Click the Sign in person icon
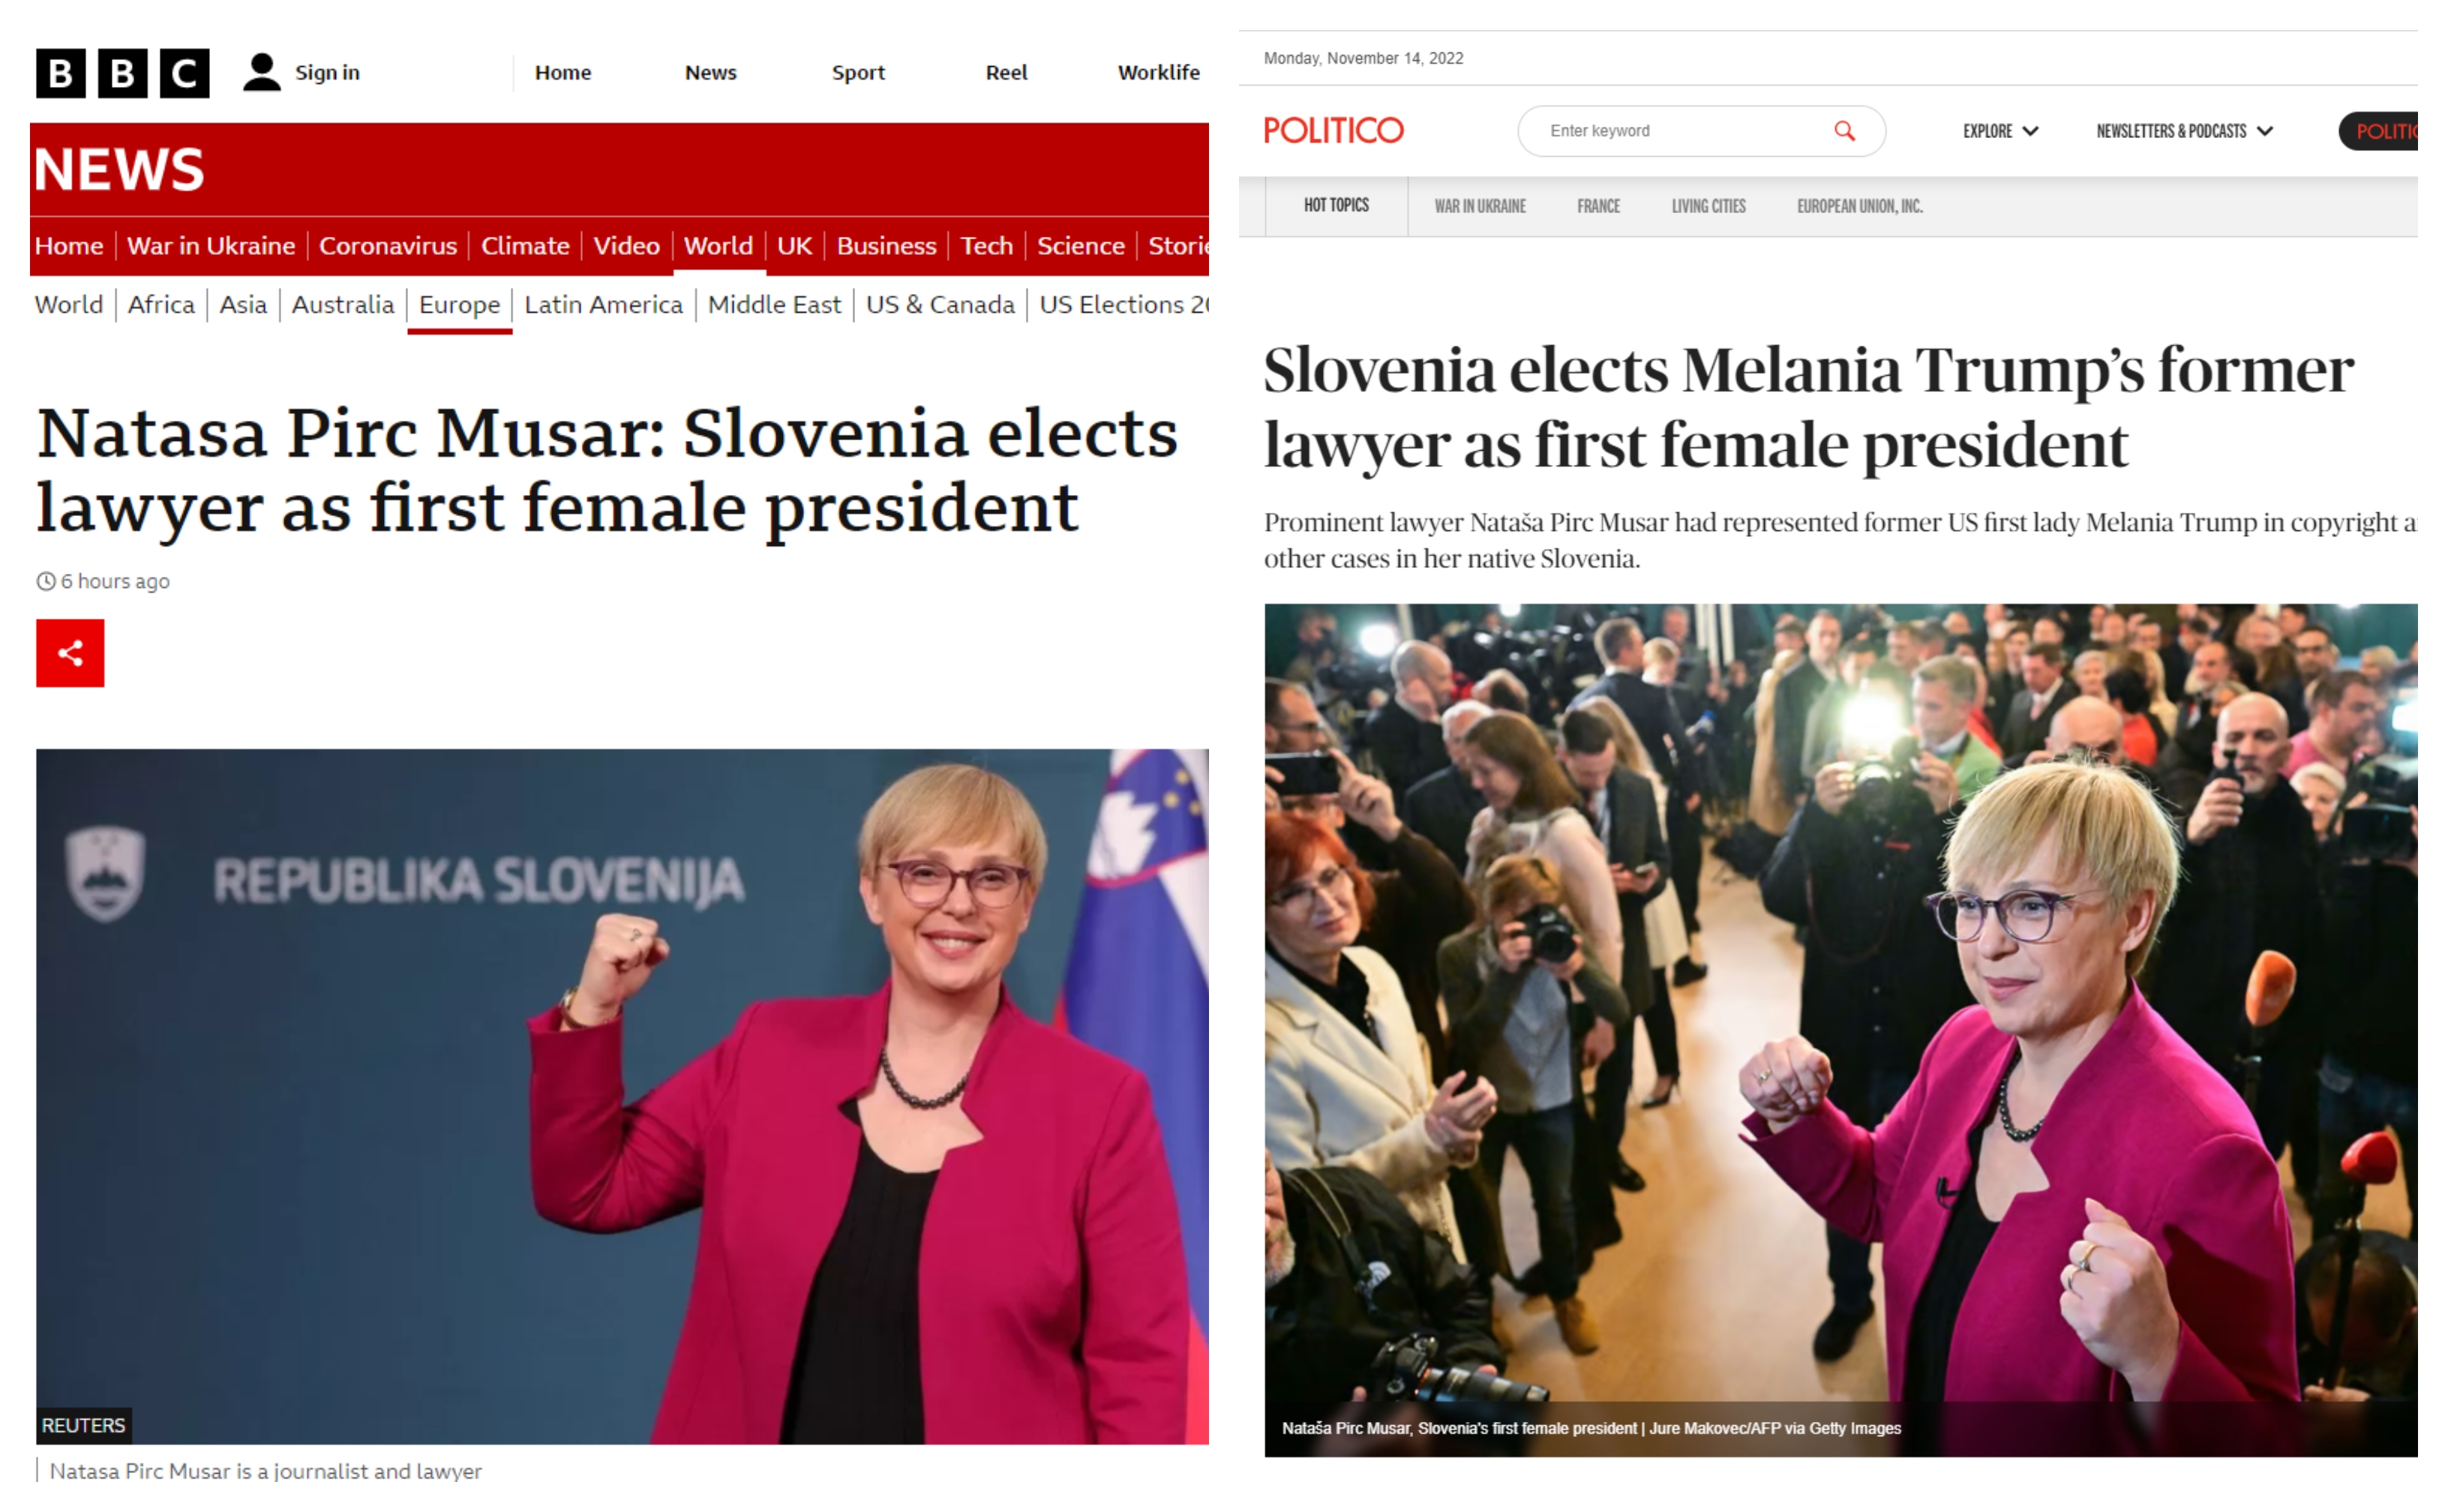The height and width of the screenshot is (1512, 2448). [261, 70]
